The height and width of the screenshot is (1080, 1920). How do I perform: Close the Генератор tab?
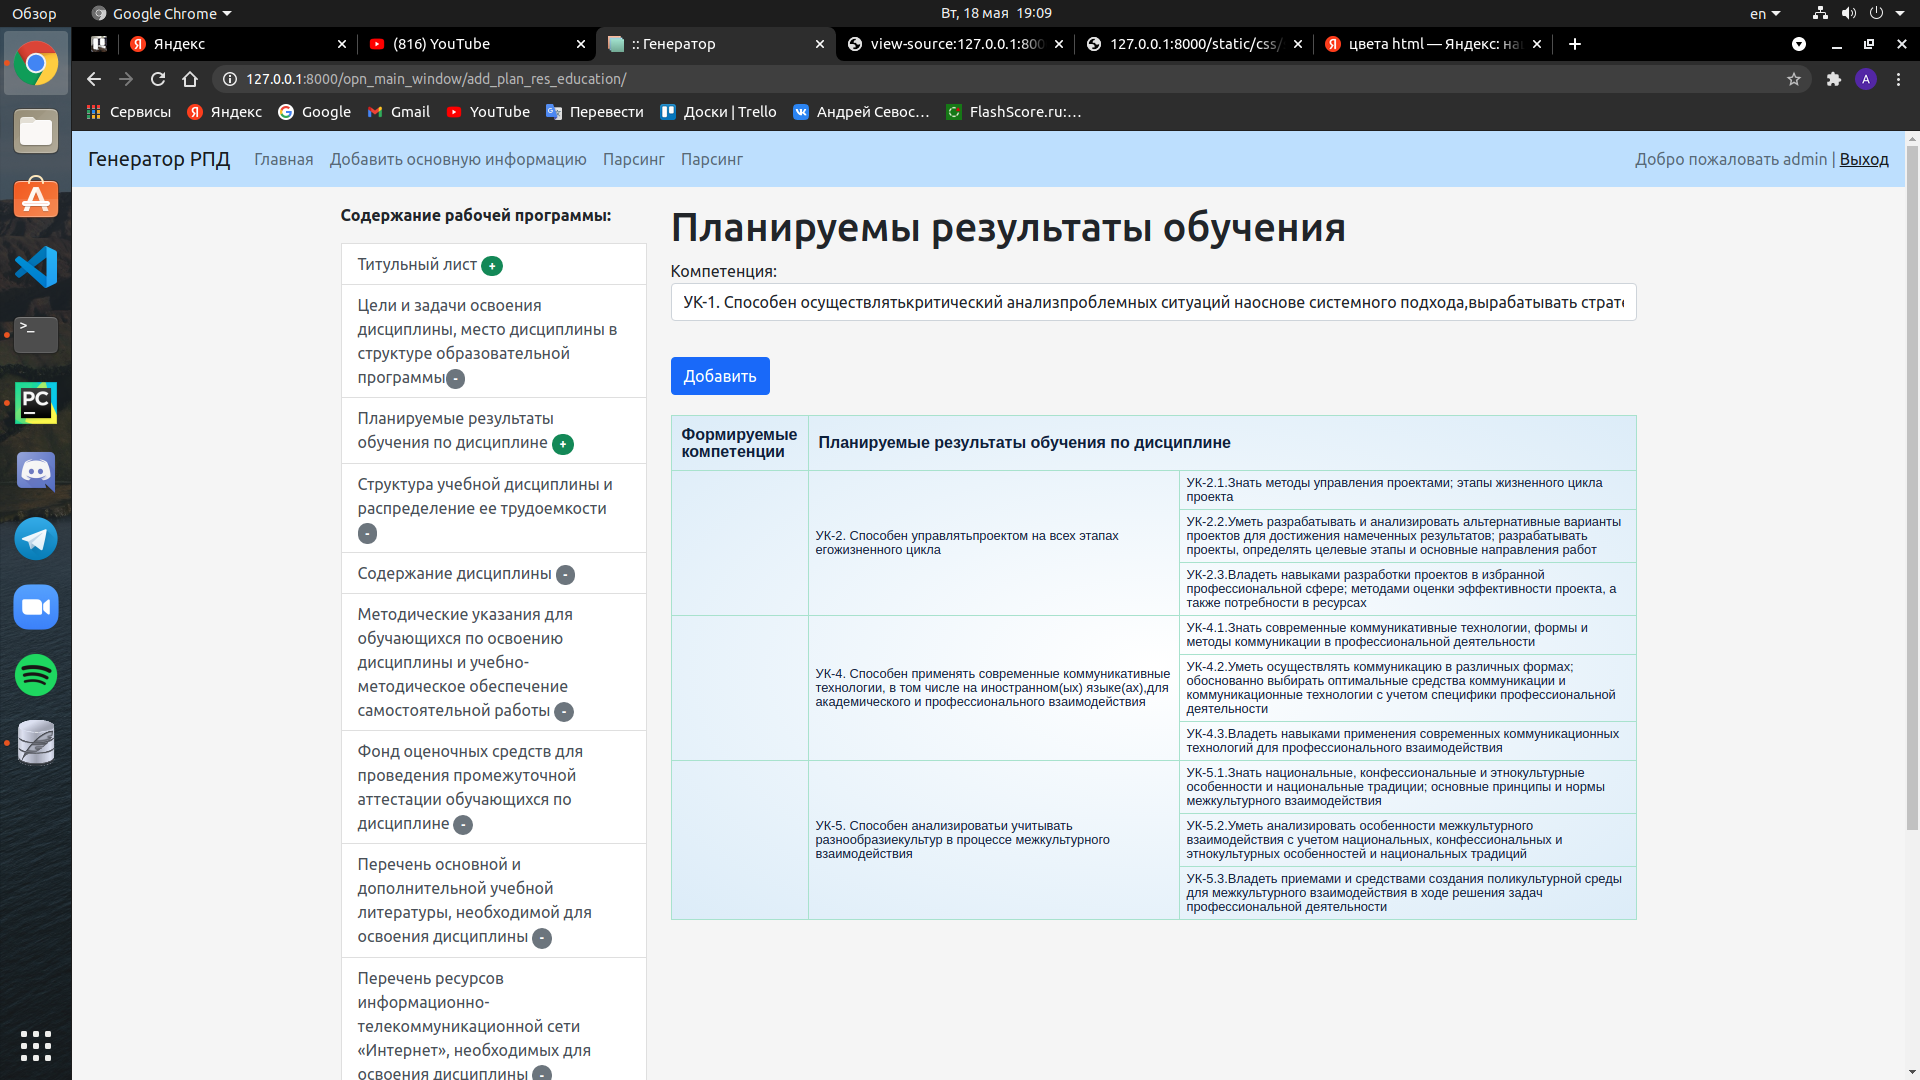click(819, 44)
